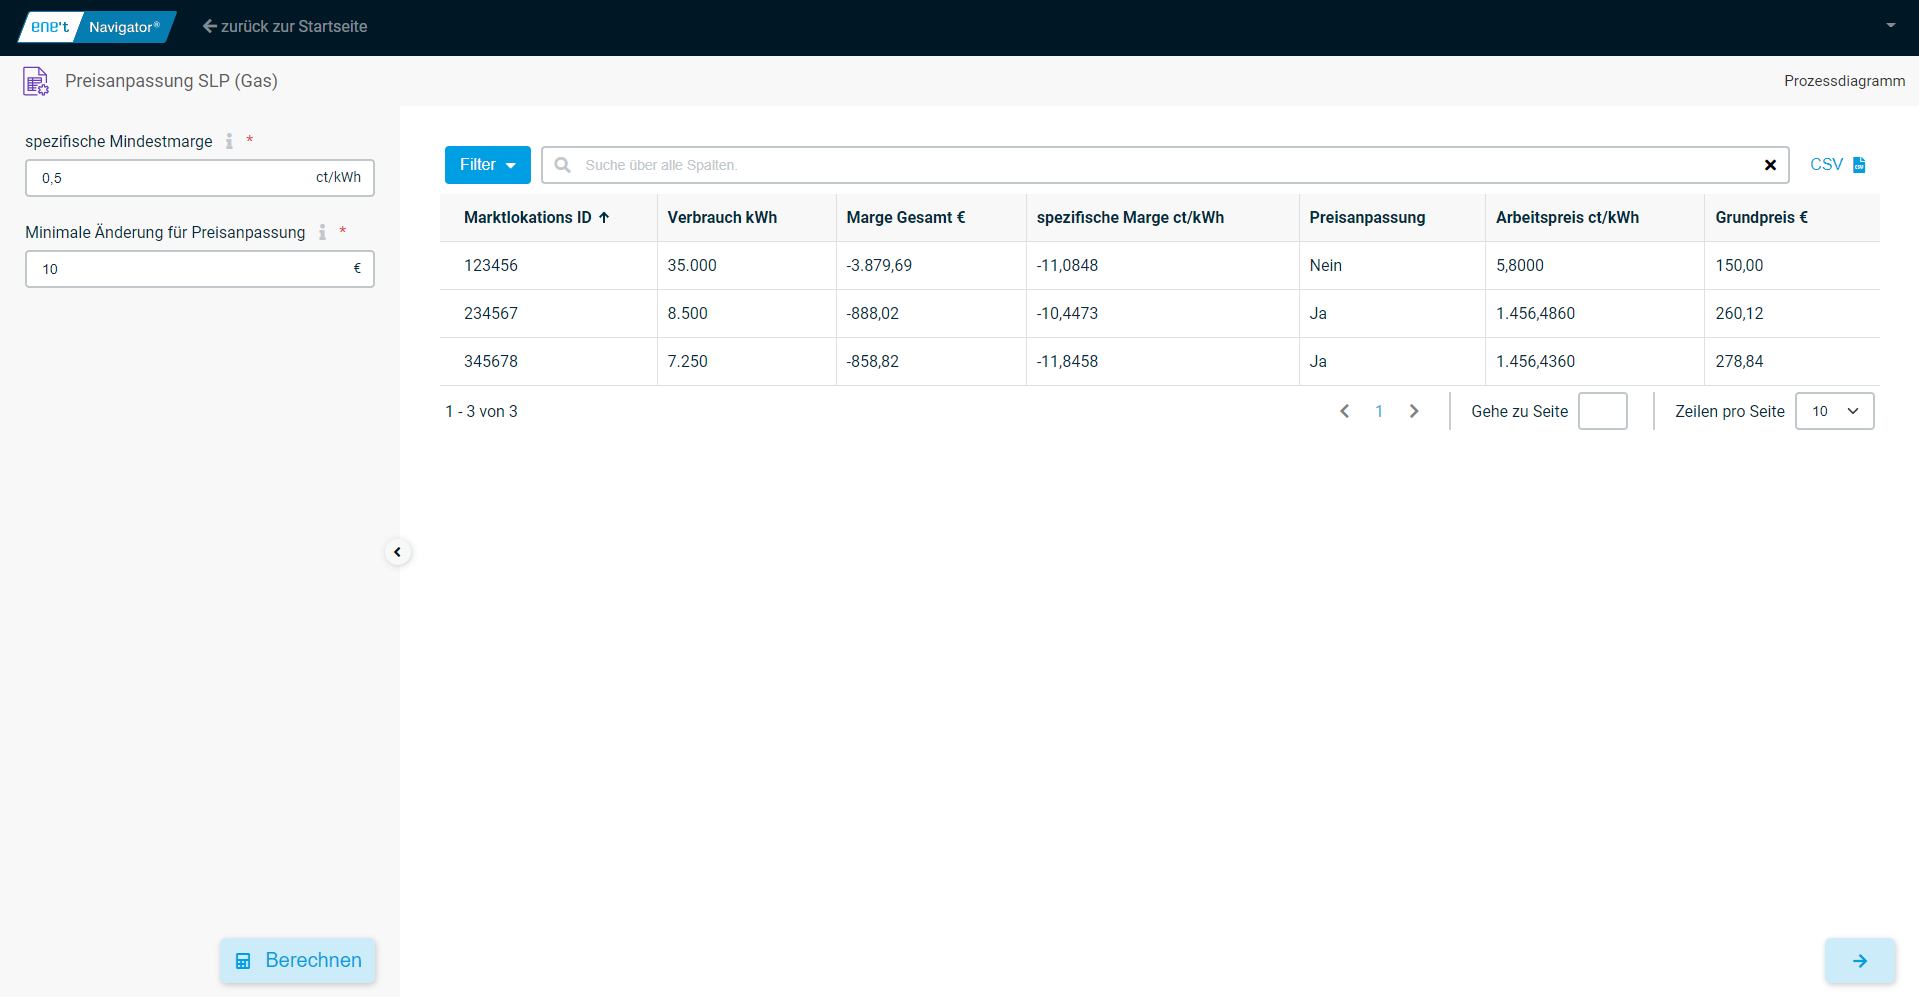Click the forward arrow button at bottom right
This screenshot has height=997, width=1919.
point(1860,961)
